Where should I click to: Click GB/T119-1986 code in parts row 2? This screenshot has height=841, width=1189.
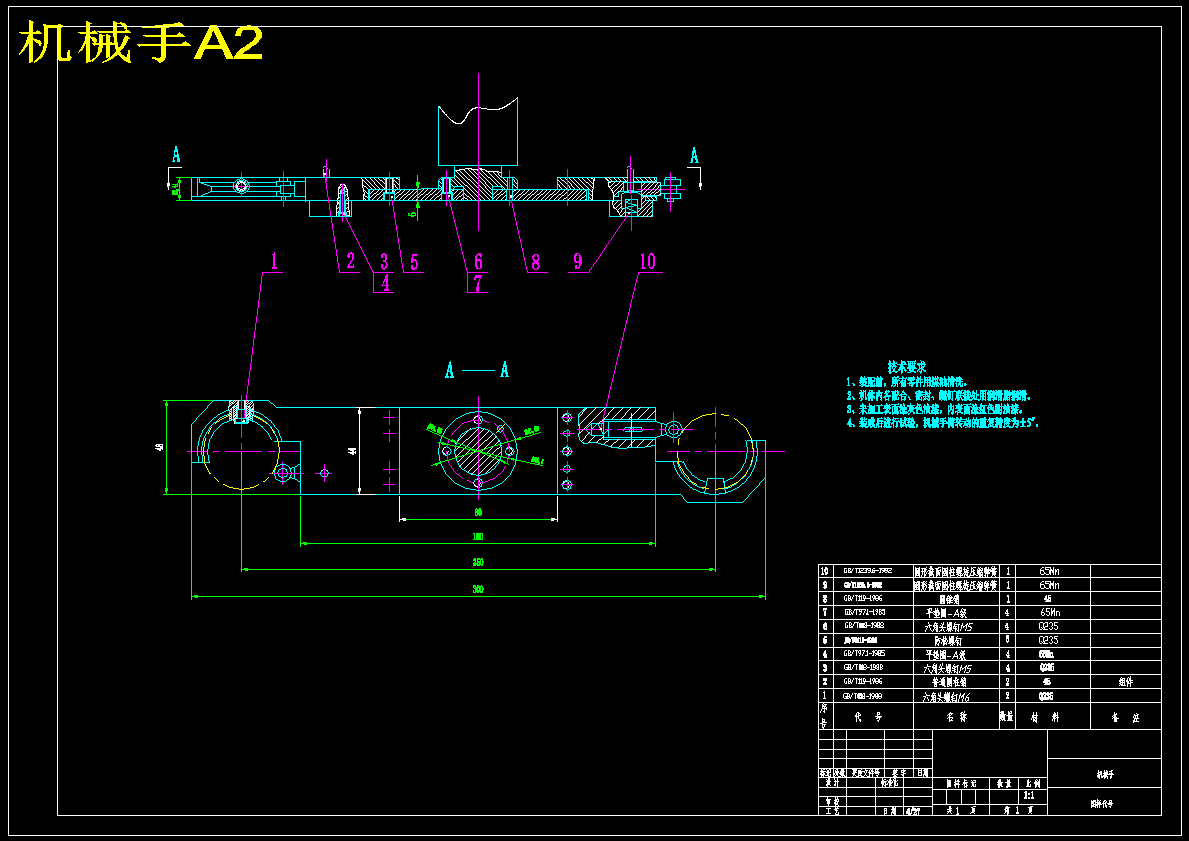pos(863,682)
